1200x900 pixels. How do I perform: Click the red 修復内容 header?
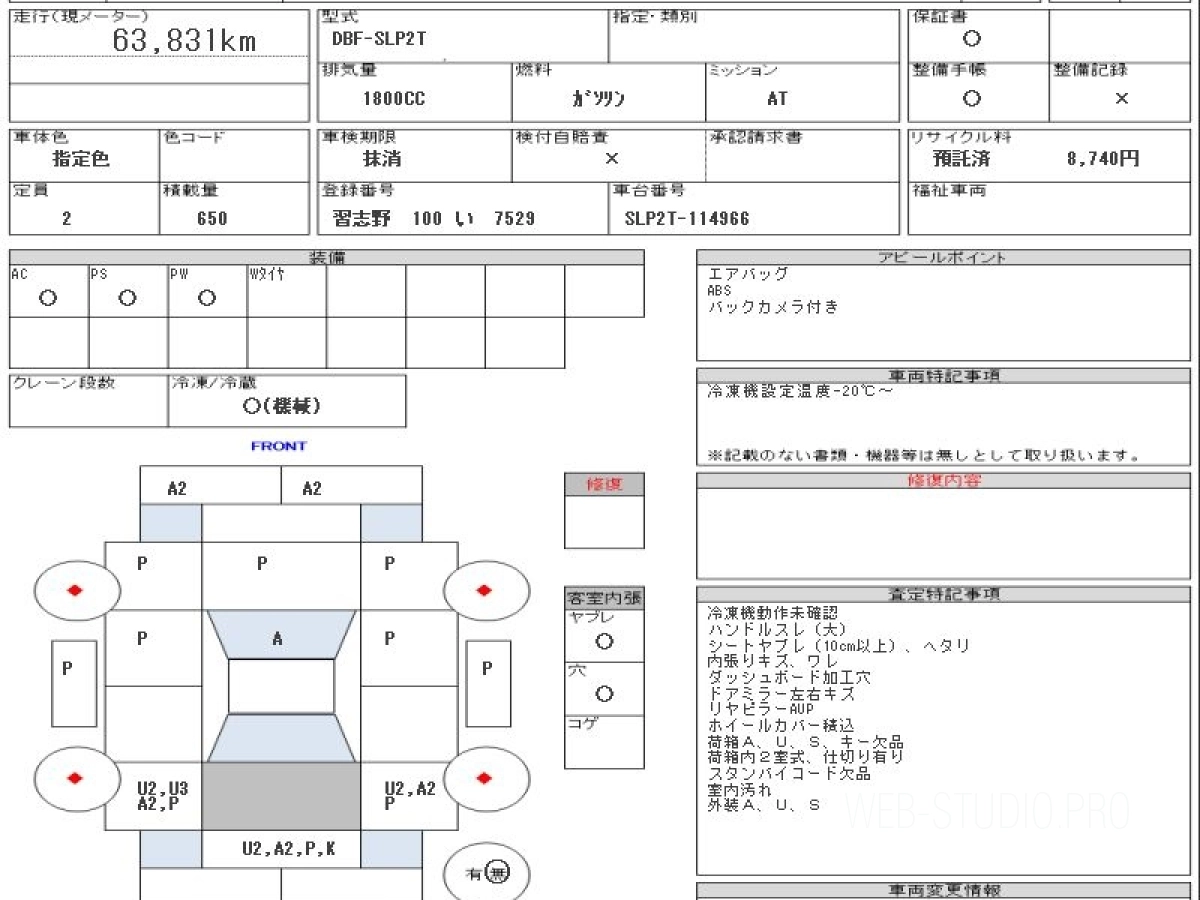[943, 481]
